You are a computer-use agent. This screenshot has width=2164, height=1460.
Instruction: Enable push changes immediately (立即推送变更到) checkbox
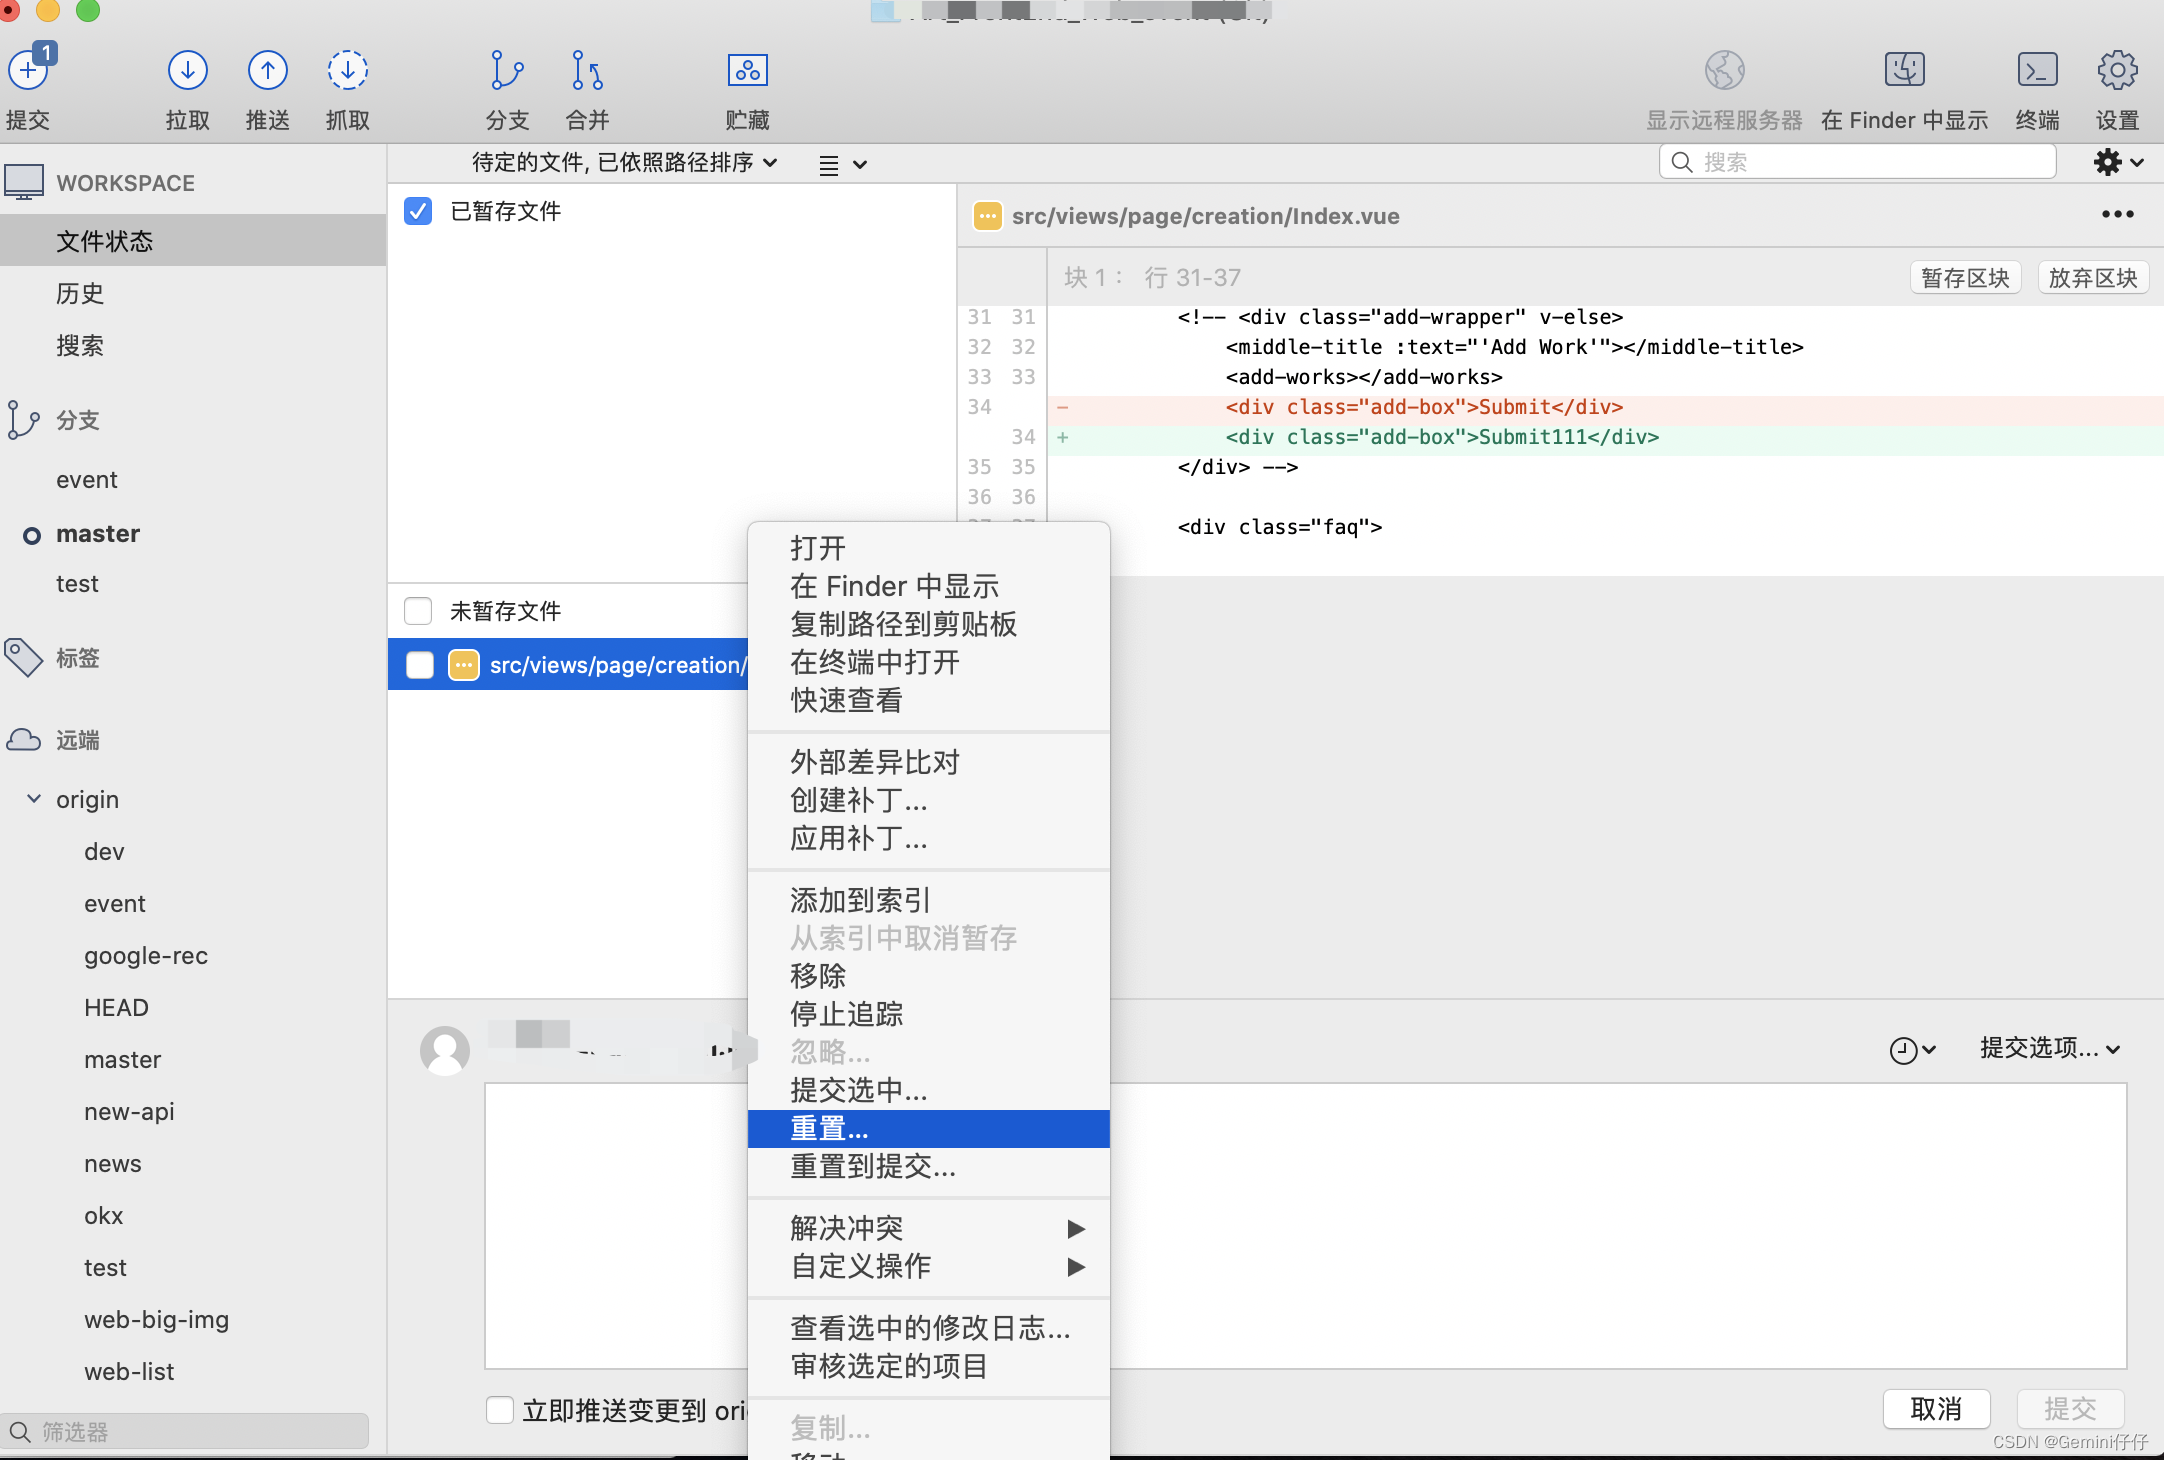pyautogui.click(x=500, y=1410)
